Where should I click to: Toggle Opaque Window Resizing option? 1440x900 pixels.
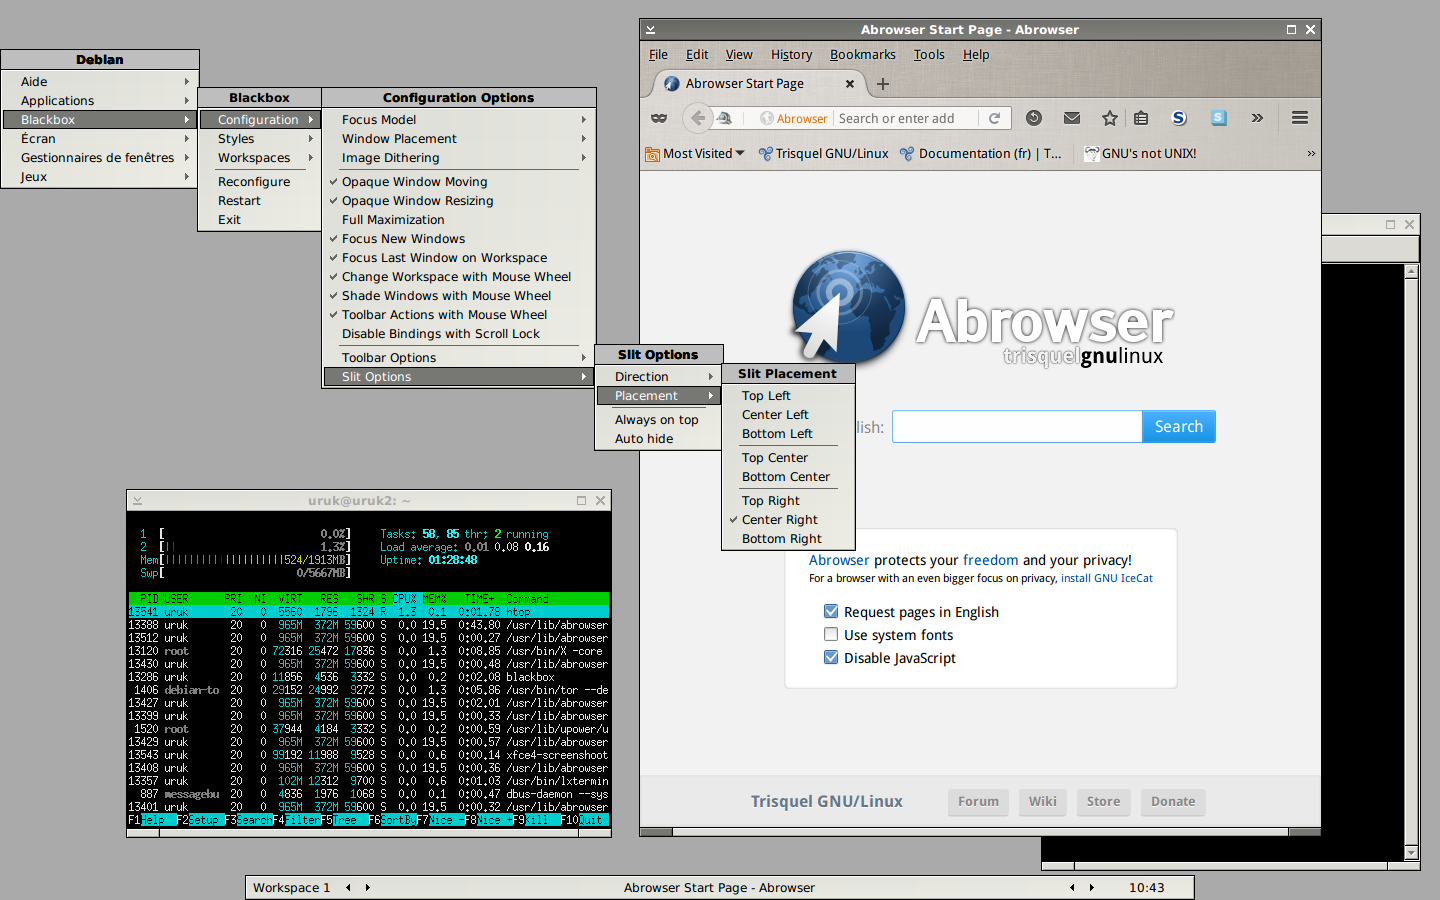[x=459, y=201]
